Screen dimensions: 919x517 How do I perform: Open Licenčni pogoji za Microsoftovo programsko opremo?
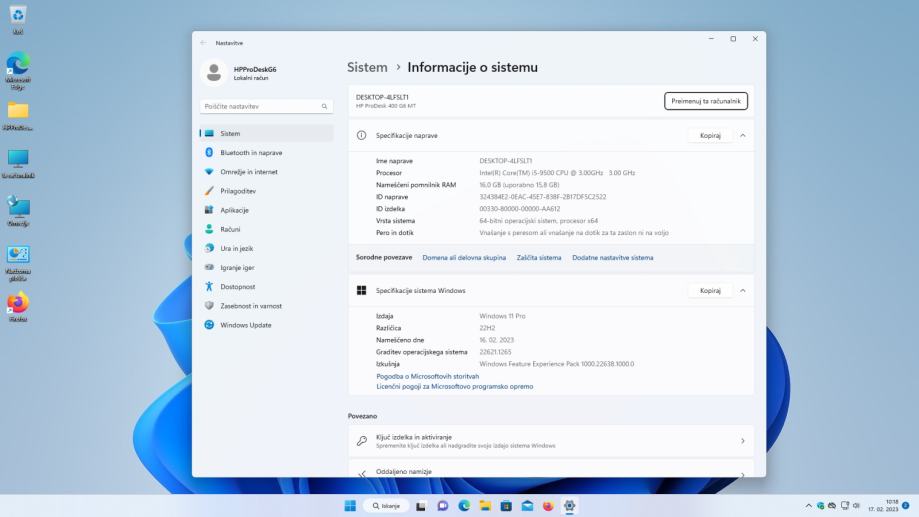point(455,387)
